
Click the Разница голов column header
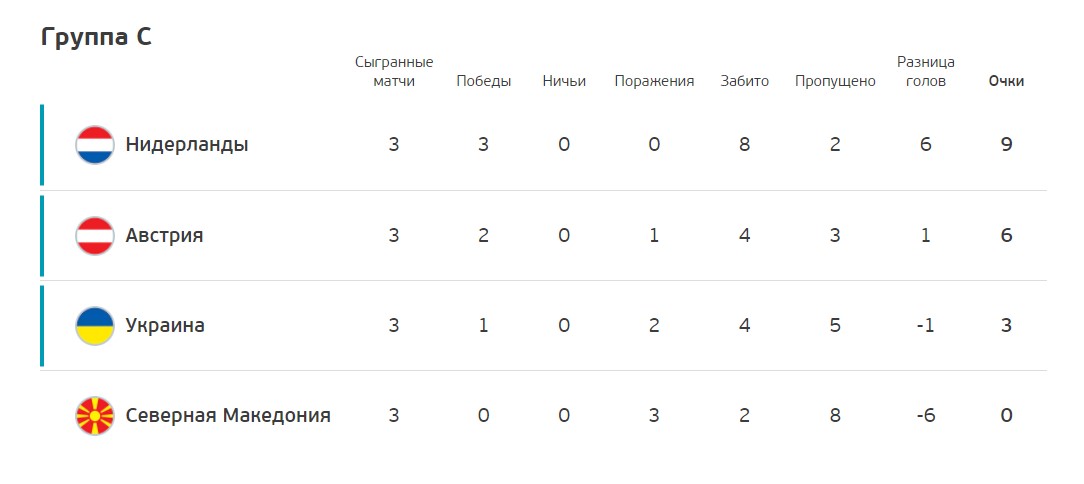pos(926,72)
